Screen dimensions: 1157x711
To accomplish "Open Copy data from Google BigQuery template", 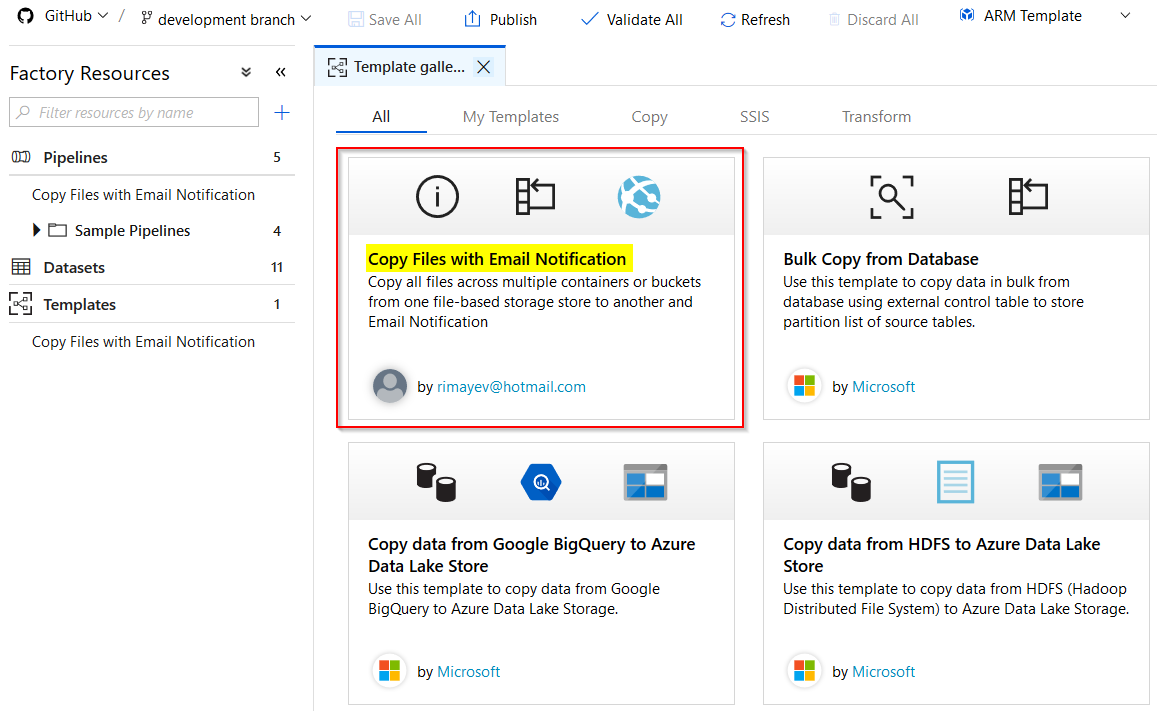I will pyautogui.click(x=531, y=555).
